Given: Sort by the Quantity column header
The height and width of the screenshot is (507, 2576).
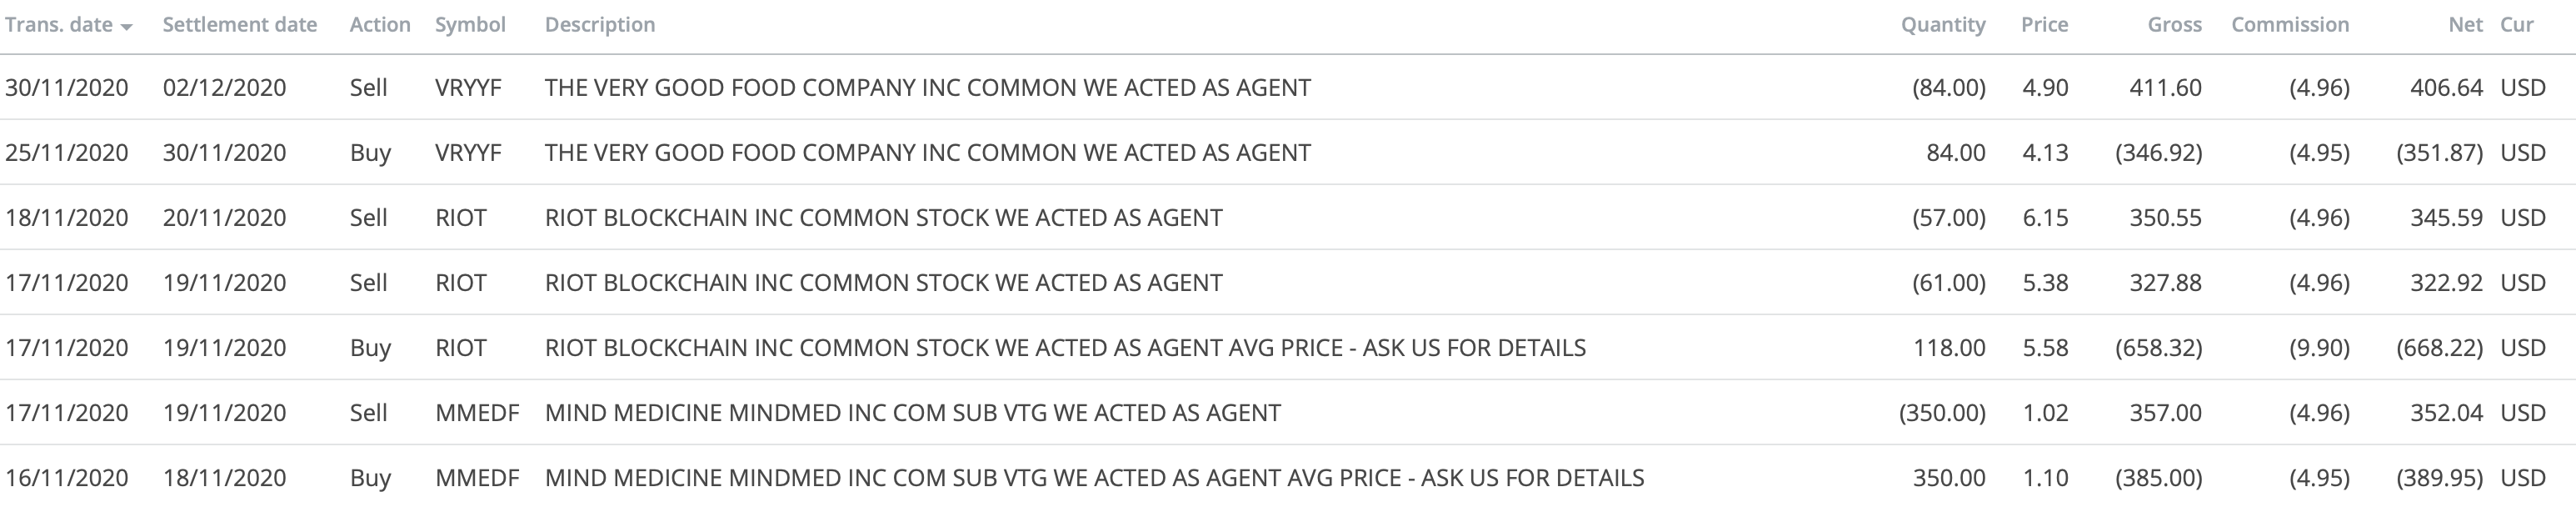Looking at the screenshot, I should point(1942,25).
